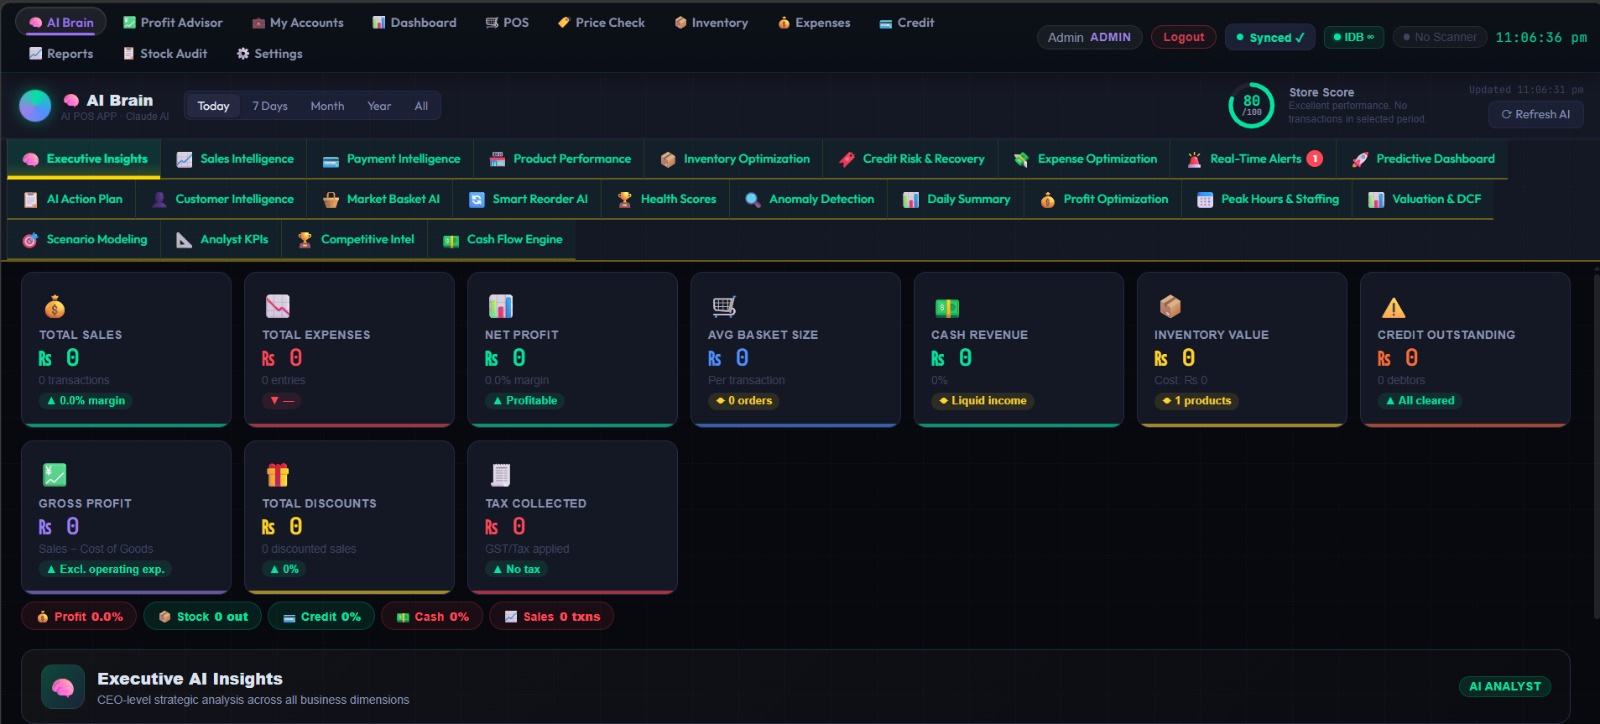Switch to Product Performance tab

[x=560, y=159]
